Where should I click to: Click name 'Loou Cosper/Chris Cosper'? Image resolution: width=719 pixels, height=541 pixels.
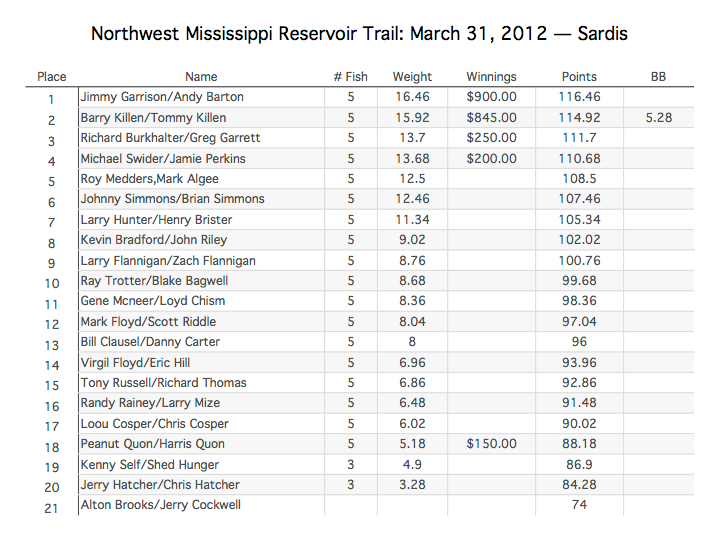[155, 424]
